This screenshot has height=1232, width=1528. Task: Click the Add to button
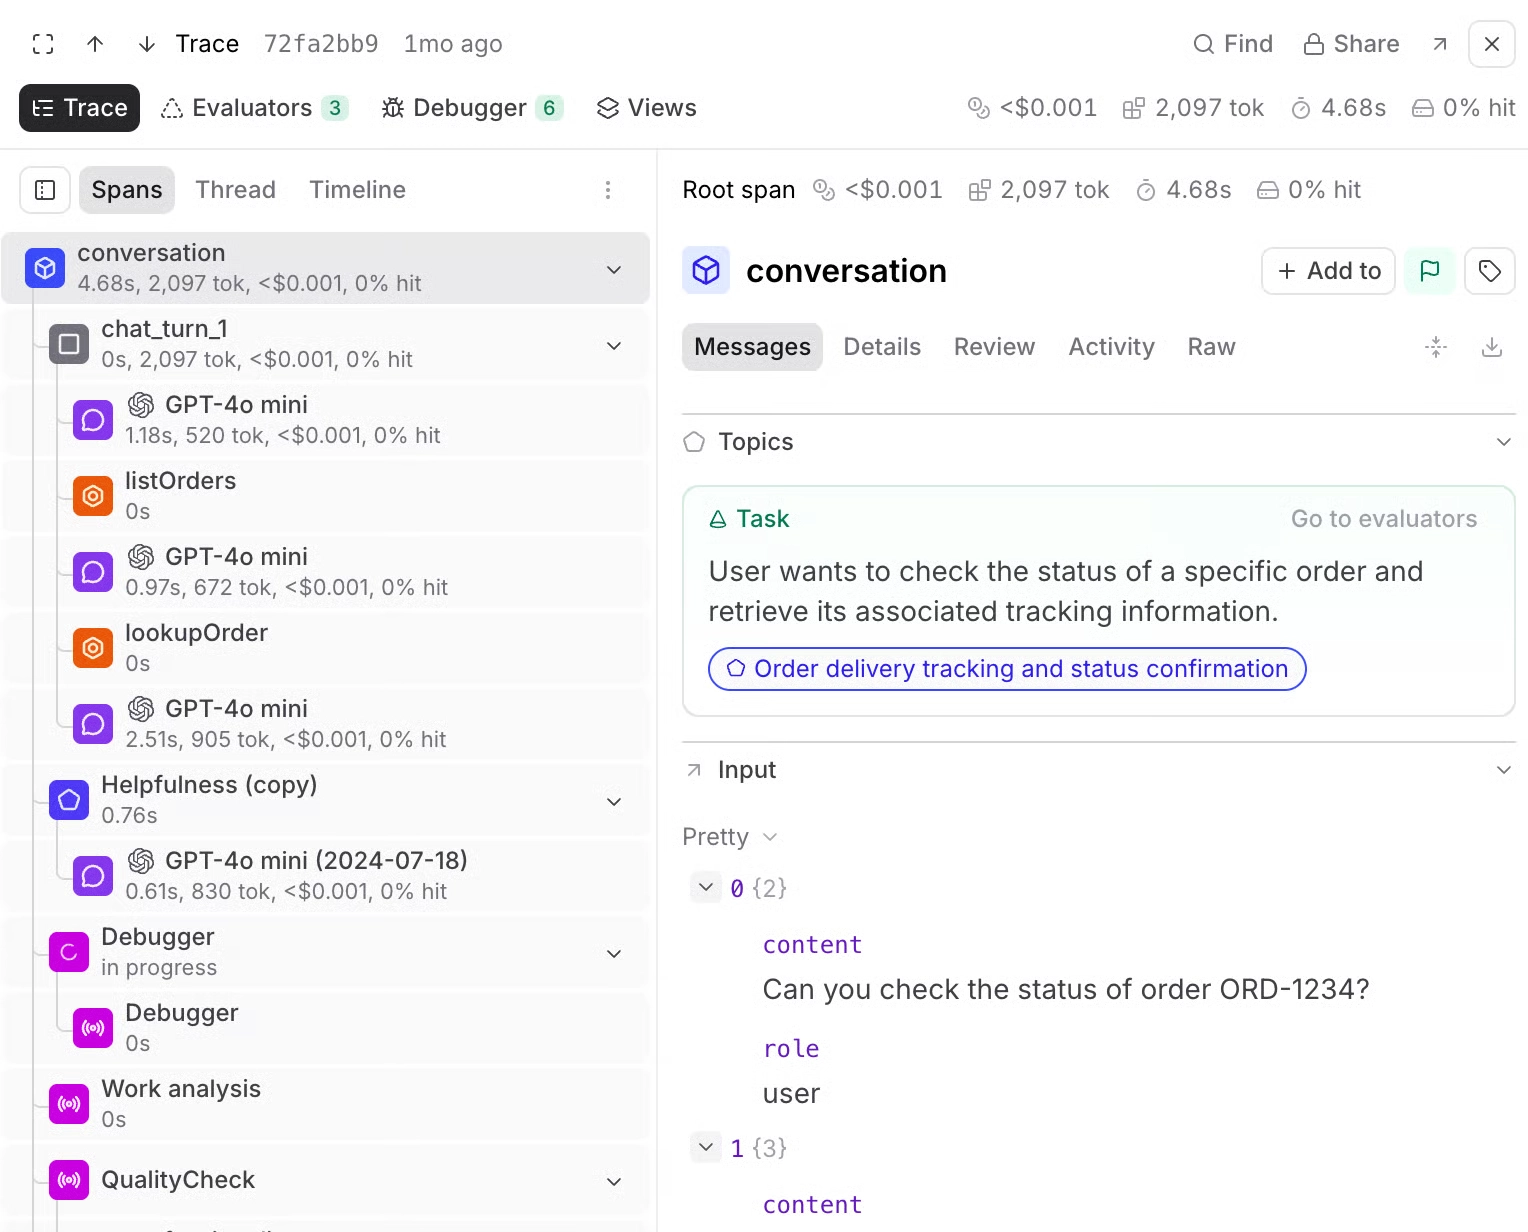[x=1329, y=271]
